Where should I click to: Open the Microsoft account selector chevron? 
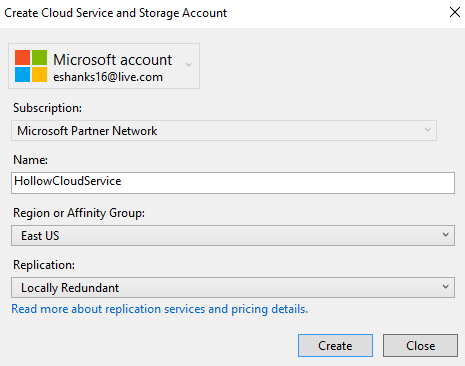click(x=189, y=65)
